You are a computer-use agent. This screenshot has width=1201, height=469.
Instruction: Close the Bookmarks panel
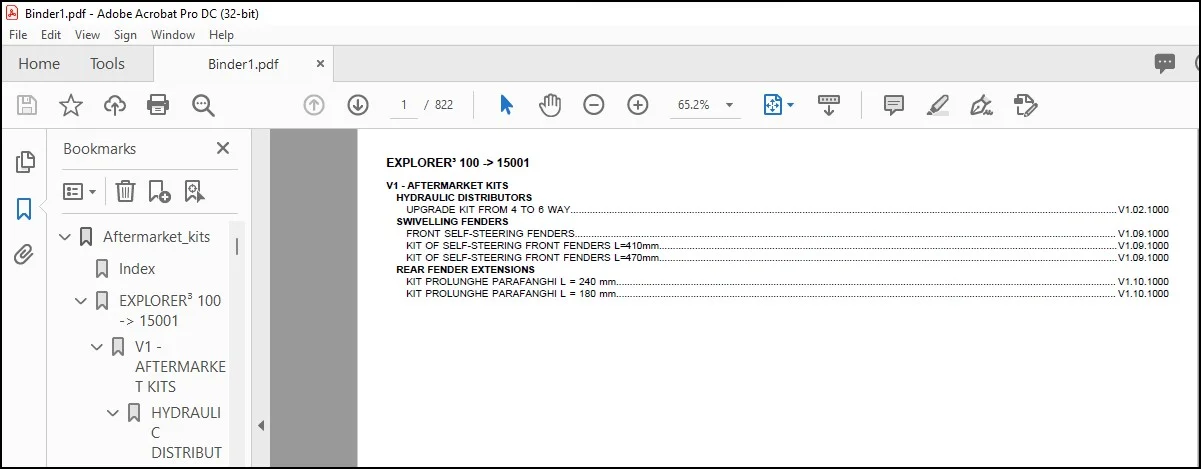tap(223, 148)
